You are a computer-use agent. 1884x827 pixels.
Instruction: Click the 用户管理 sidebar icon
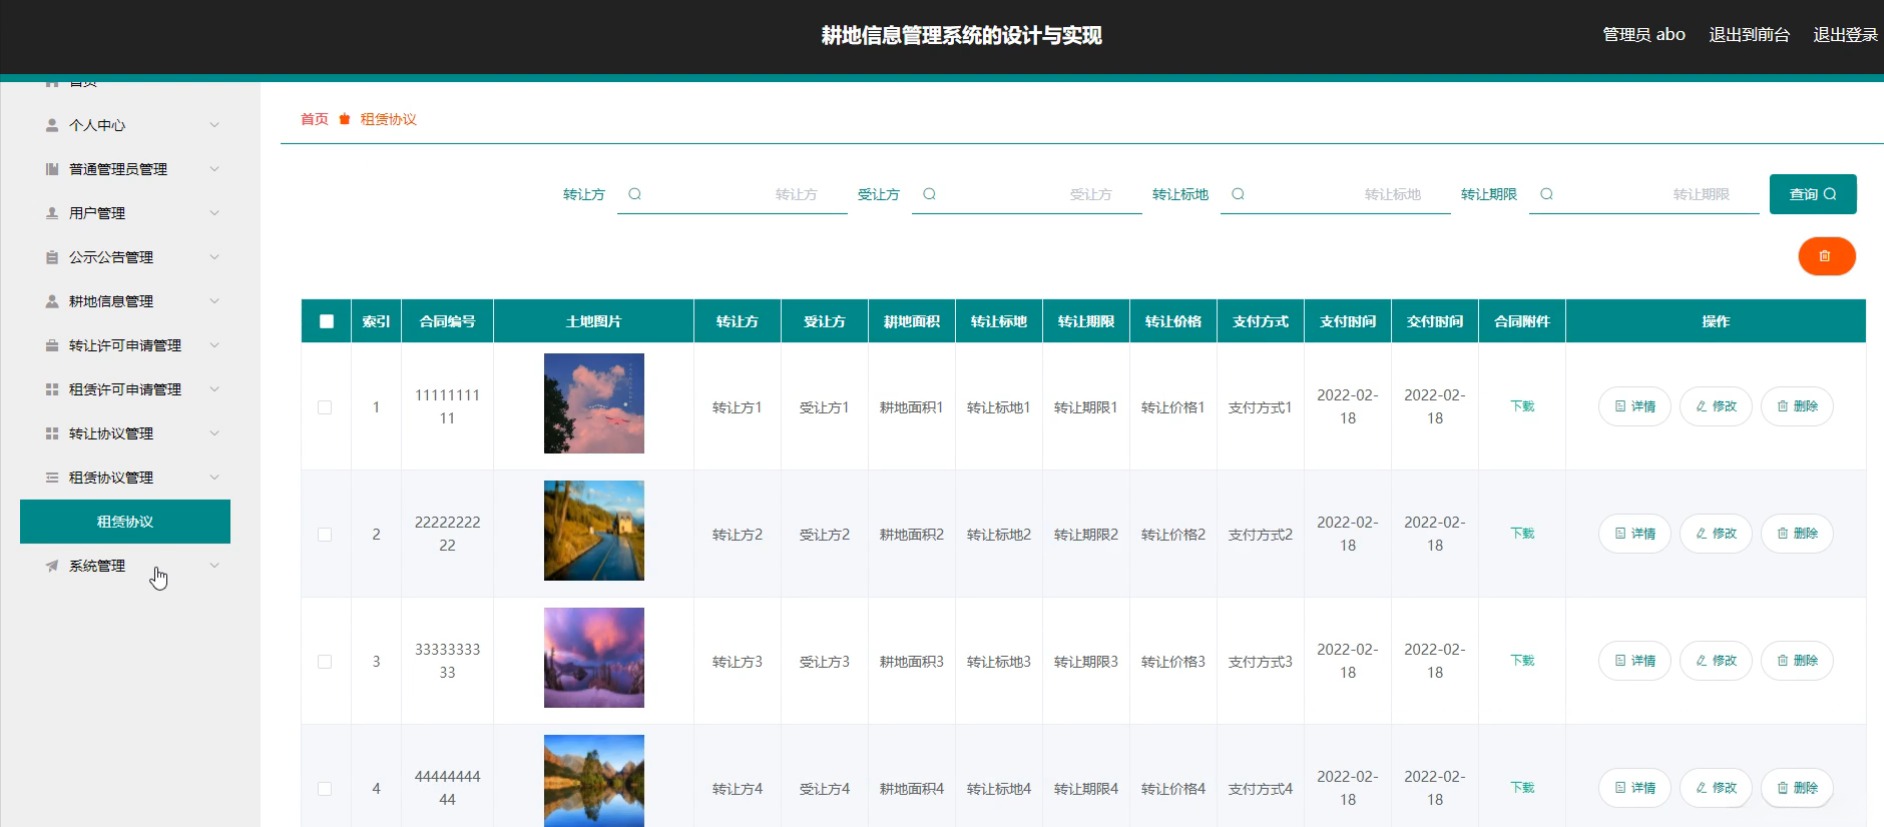[x=52, y=213]
